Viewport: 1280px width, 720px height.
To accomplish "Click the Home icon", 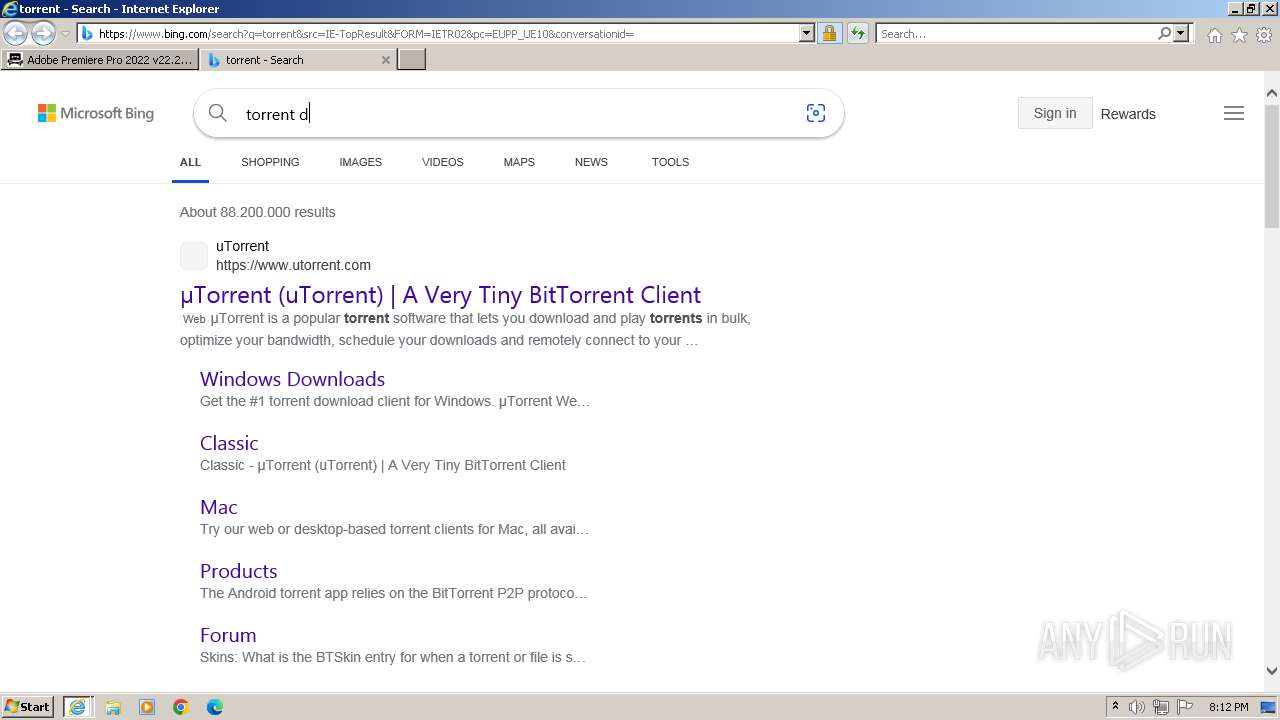I will coord(1214,35).
